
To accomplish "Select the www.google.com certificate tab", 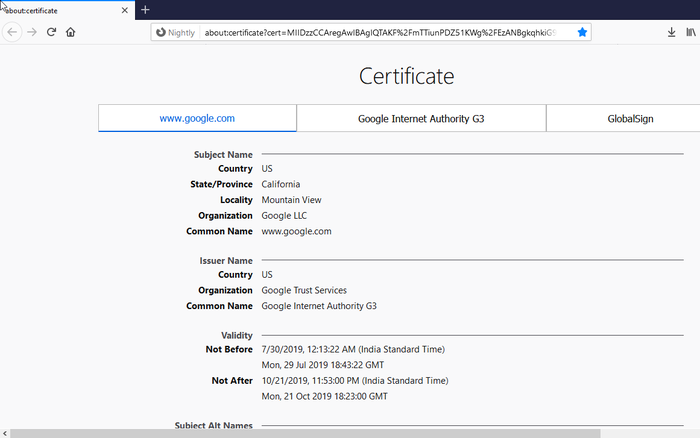I will [197, 118].
